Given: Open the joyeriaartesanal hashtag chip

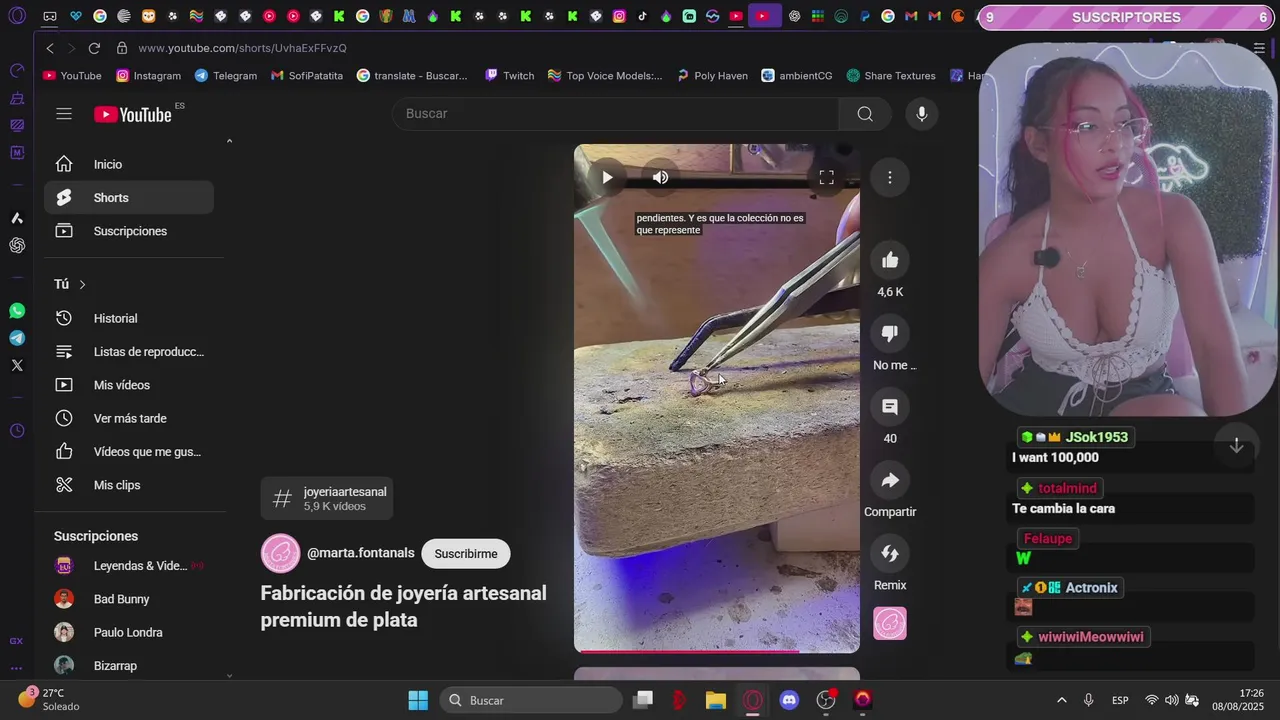Looking at the screenshot, I should [327, 498].
